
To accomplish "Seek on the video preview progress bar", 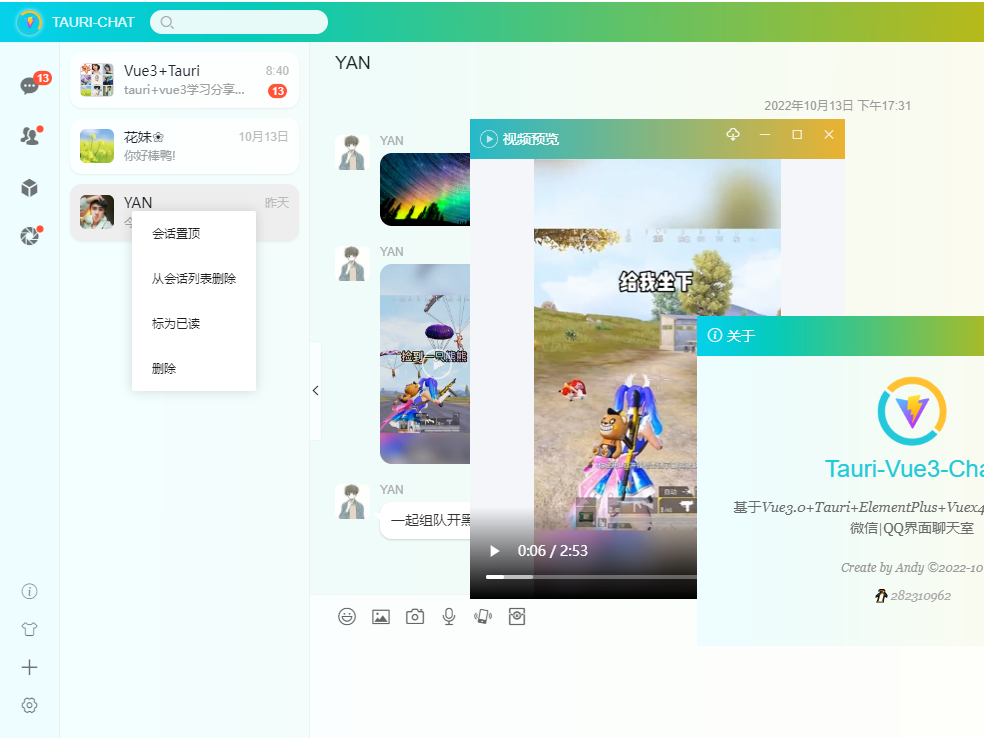I will pyautogui.click(x=591, y=577).
